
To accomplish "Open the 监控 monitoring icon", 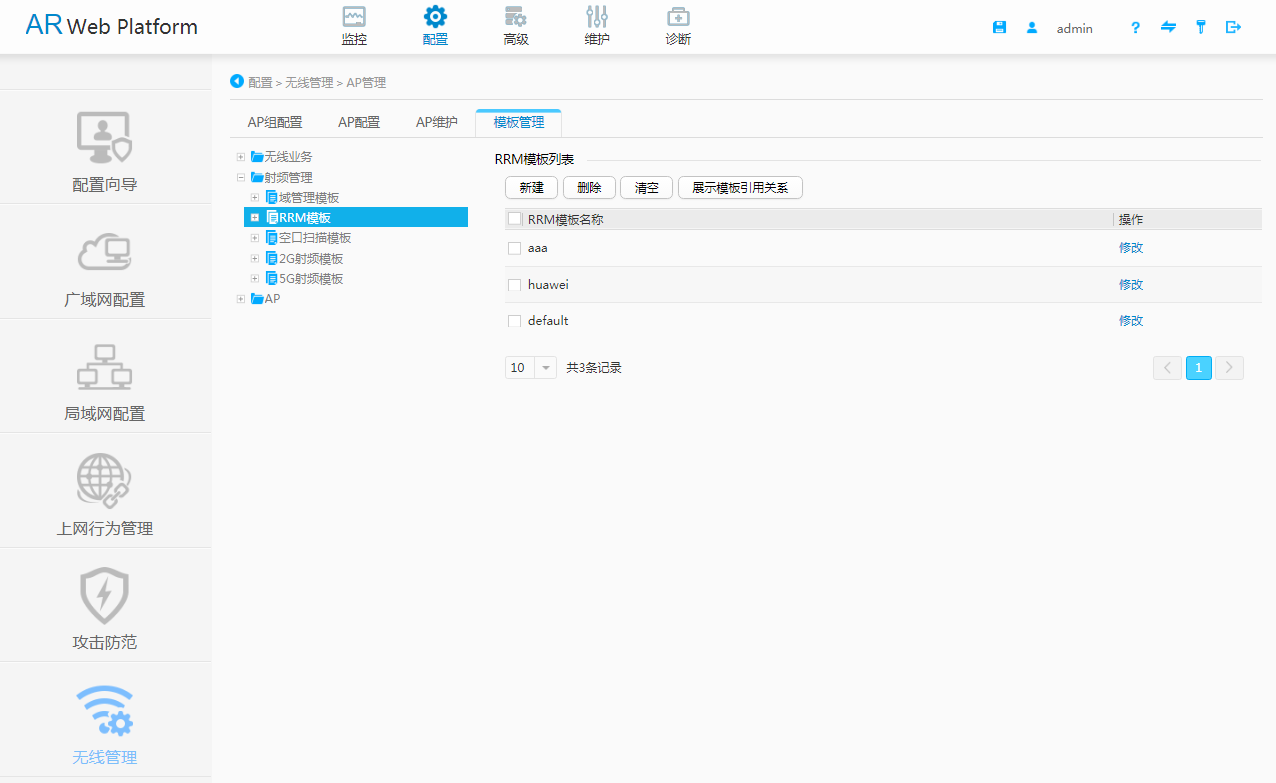I will tap(354, 17).
